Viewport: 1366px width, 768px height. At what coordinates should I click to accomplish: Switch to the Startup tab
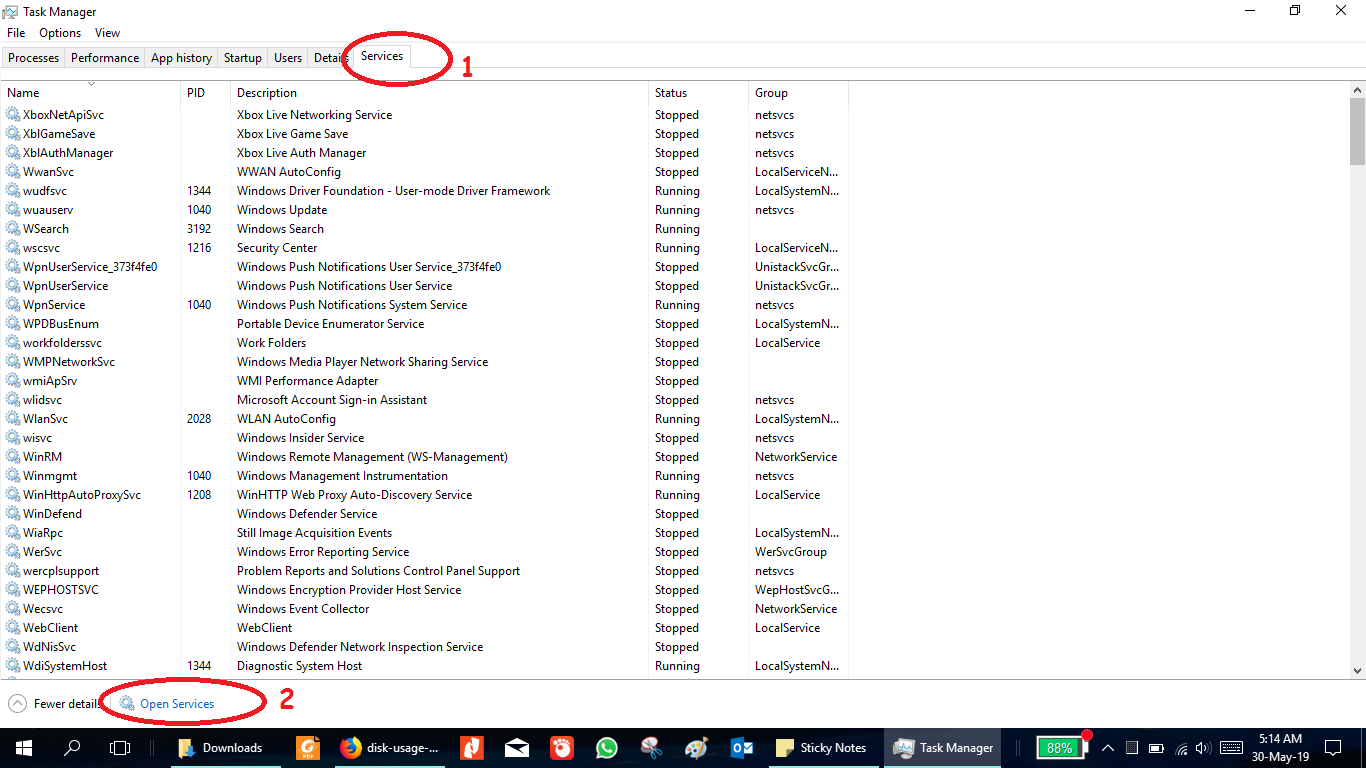click(x=242, y=58)
